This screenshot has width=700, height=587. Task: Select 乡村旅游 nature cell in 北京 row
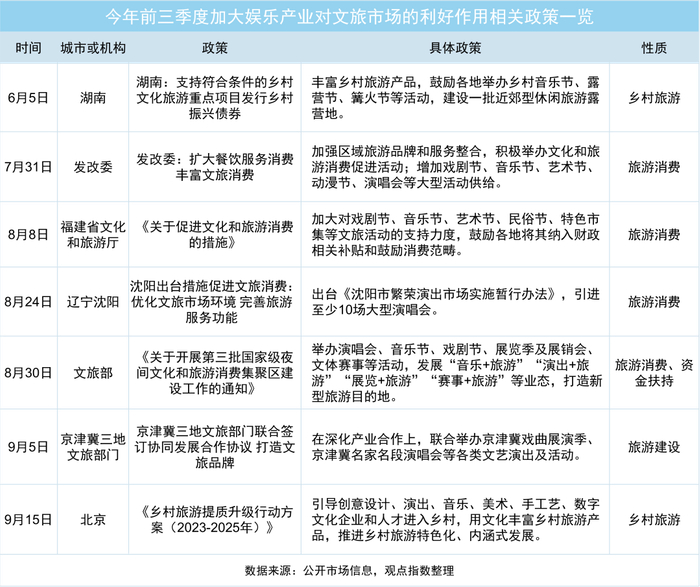pyautogui.click(x=654, y=520)
